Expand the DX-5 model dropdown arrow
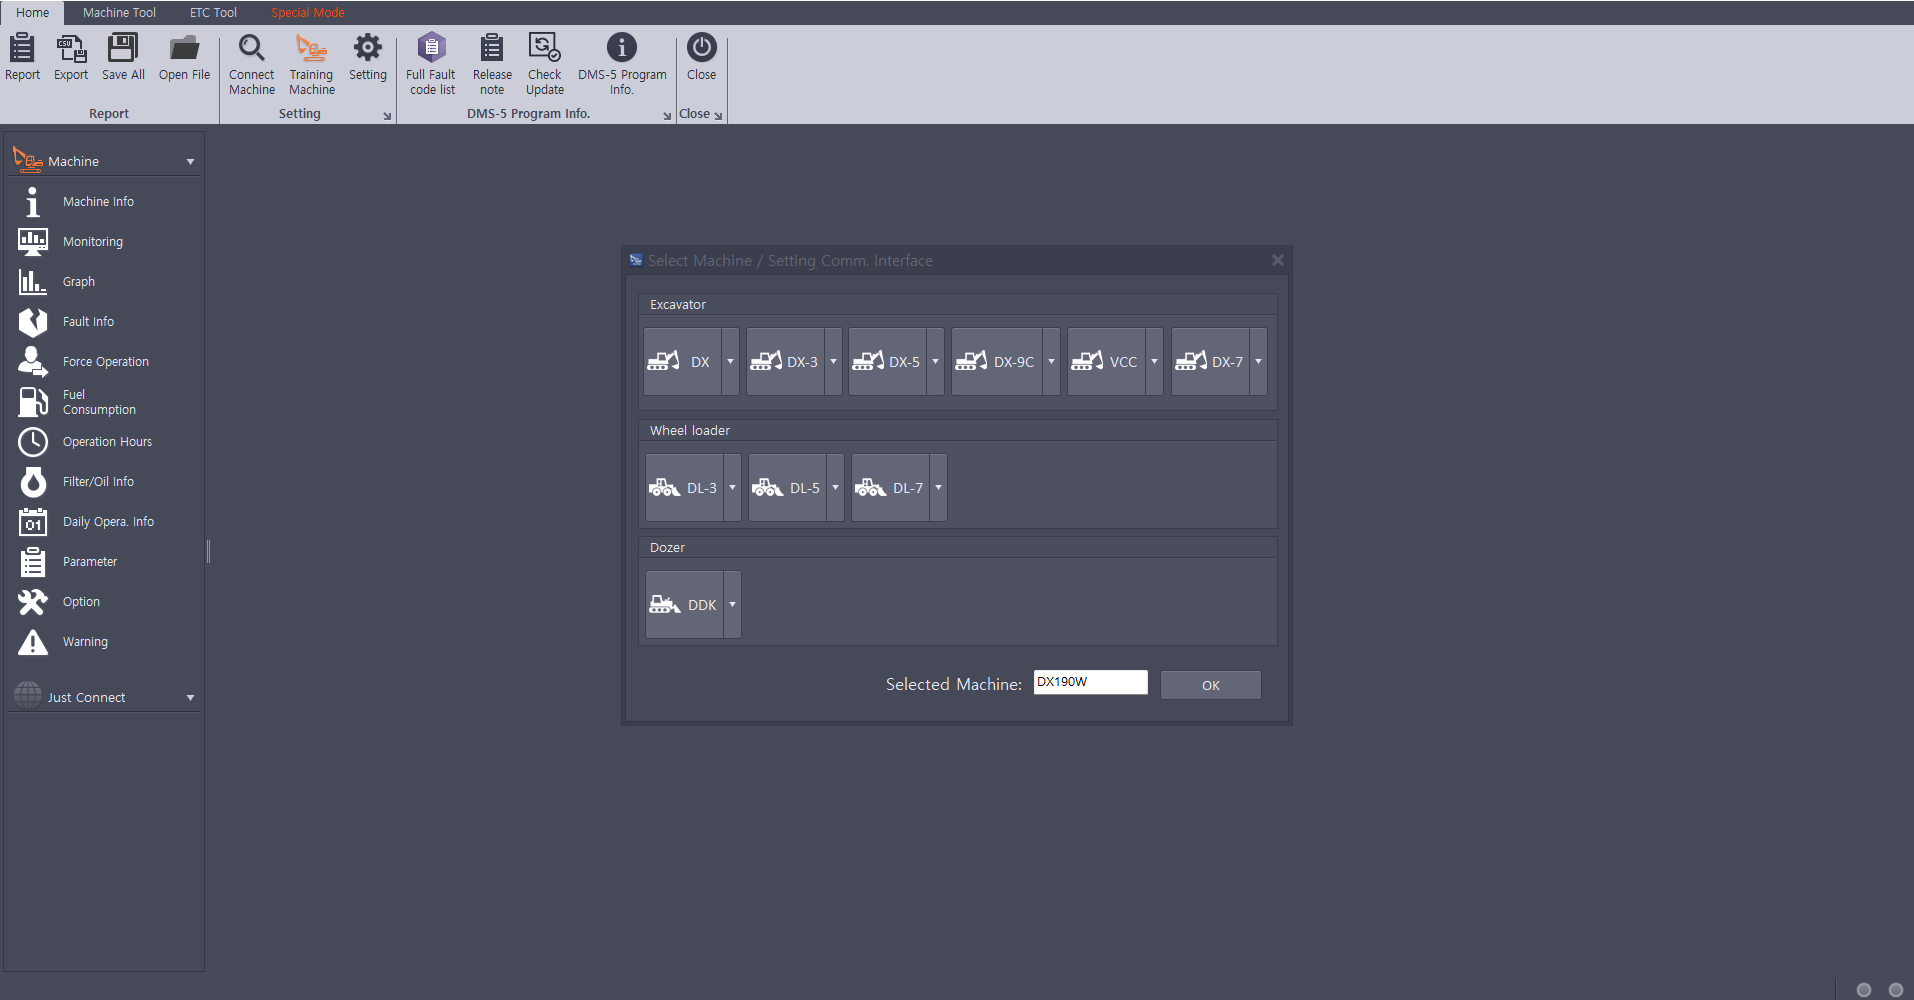 click(936, 362)
